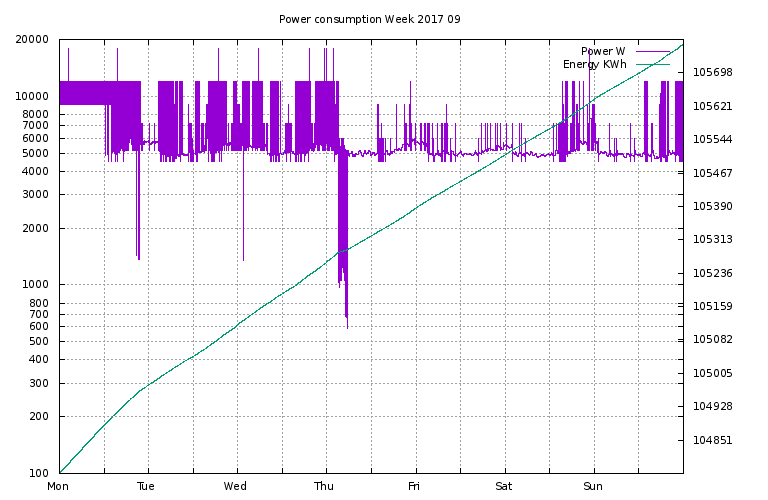
Task: Select the 'Energy KWh' legend label
Action: point(594,64)
